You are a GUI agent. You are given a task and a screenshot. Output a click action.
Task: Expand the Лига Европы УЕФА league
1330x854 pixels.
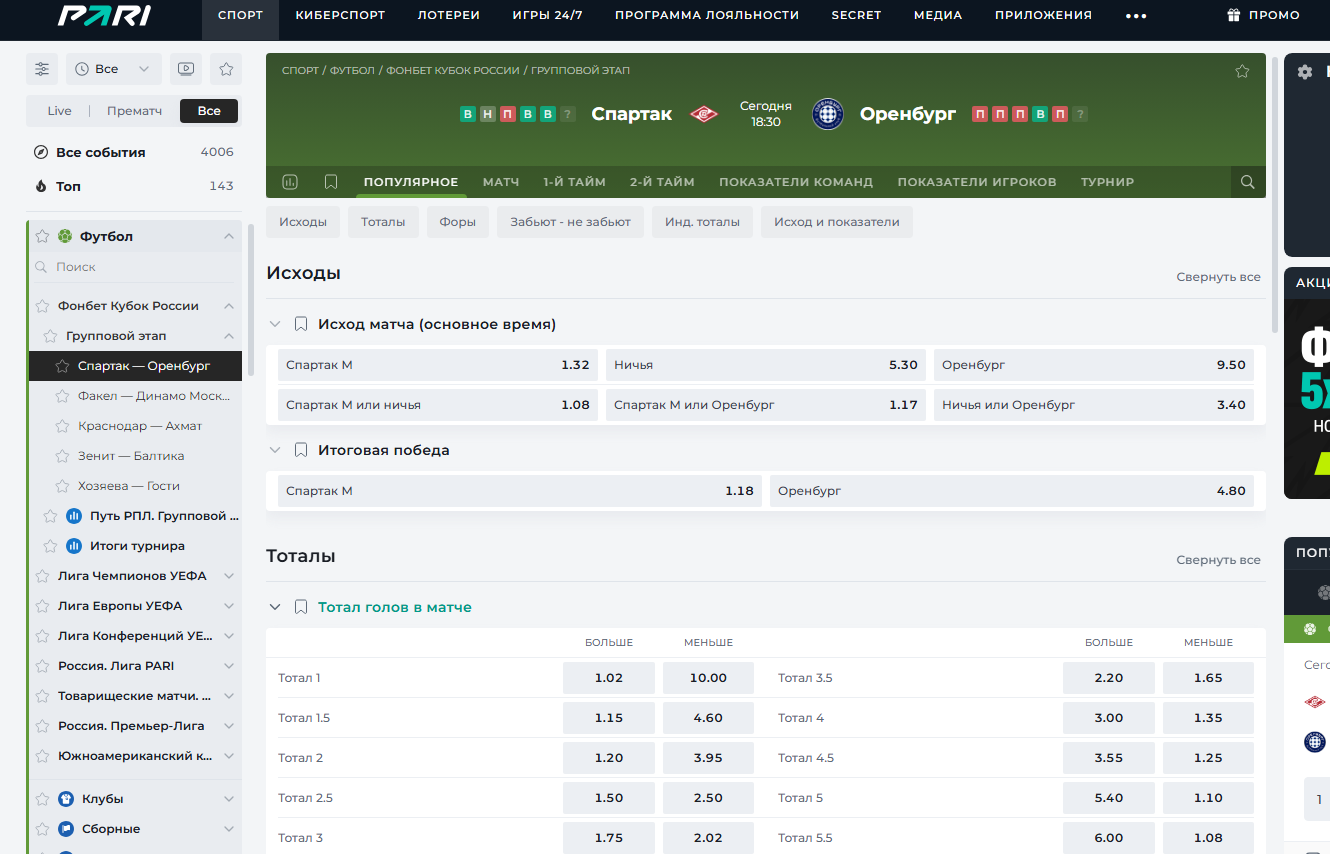pos(229,606)
